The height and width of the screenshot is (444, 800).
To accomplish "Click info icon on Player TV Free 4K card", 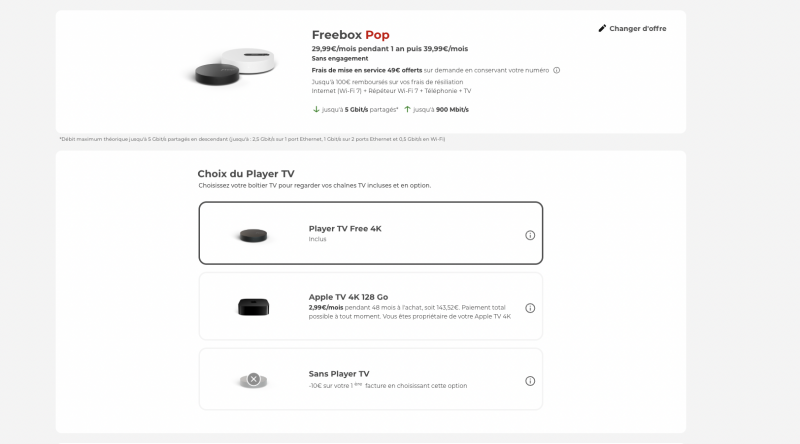I will tap(530, 235).
